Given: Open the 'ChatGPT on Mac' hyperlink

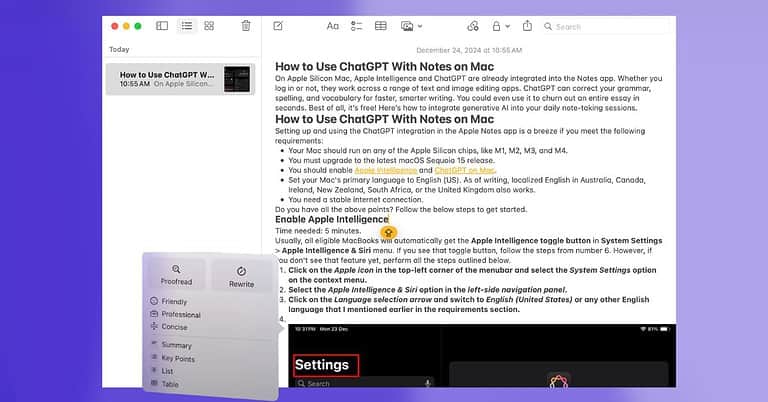Looking at the screenshot, I should (x=465, y=170).
